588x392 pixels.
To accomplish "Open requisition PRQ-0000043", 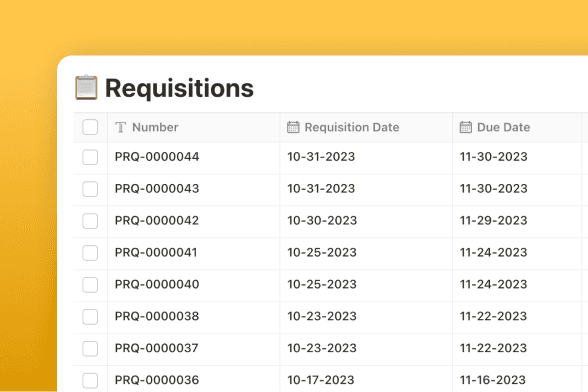I will (x=157, y=189).
